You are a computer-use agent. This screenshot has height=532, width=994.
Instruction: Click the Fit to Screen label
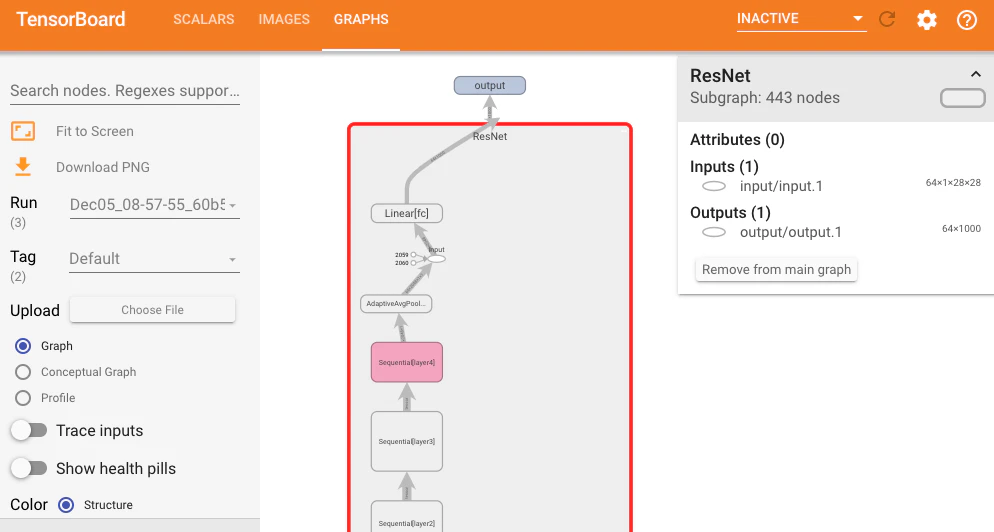coord(94,131)
